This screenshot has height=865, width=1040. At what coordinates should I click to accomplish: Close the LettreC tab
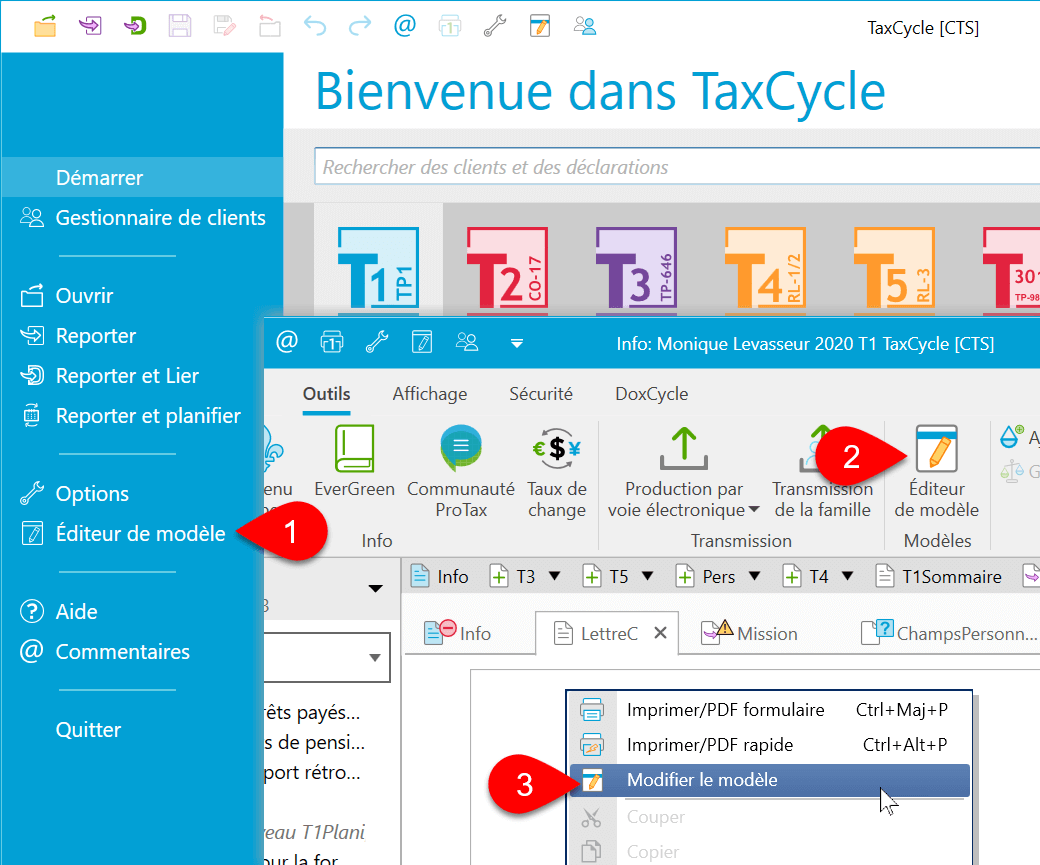pos(660,633)
